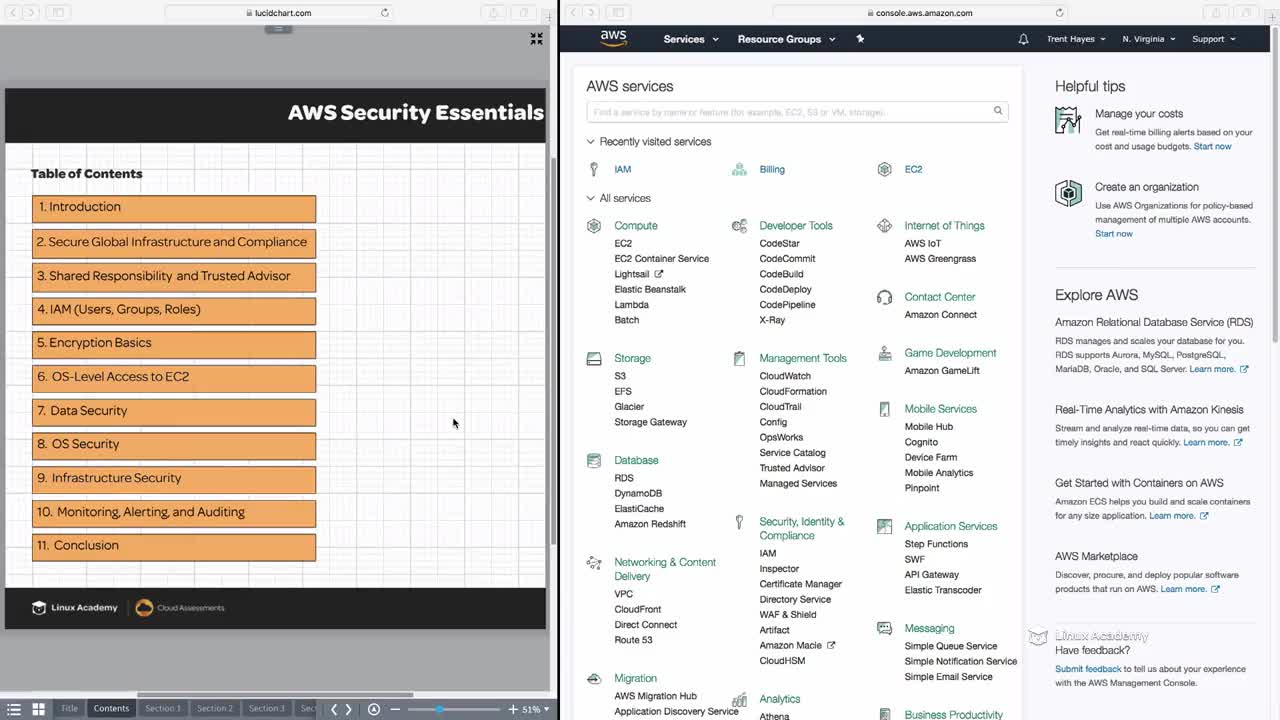Click the Lucidchart horizontal scrollbar
The height and width of the screenshot is (720, 1280).
tap(275, 695)
